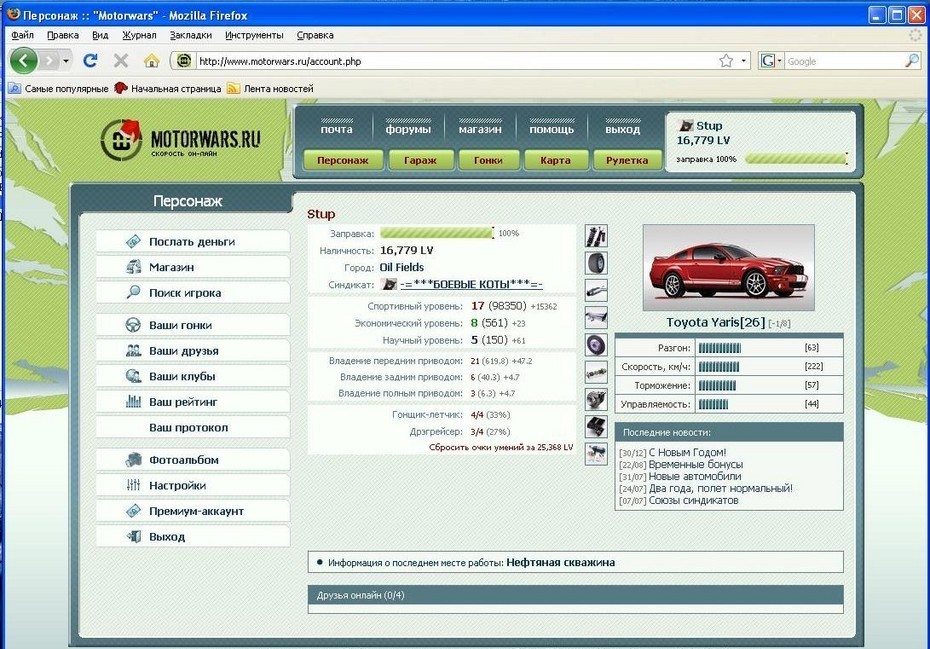The image size is (930, 649).
Task: Open Фотоальбом from the sidebar
Action: 193,460
